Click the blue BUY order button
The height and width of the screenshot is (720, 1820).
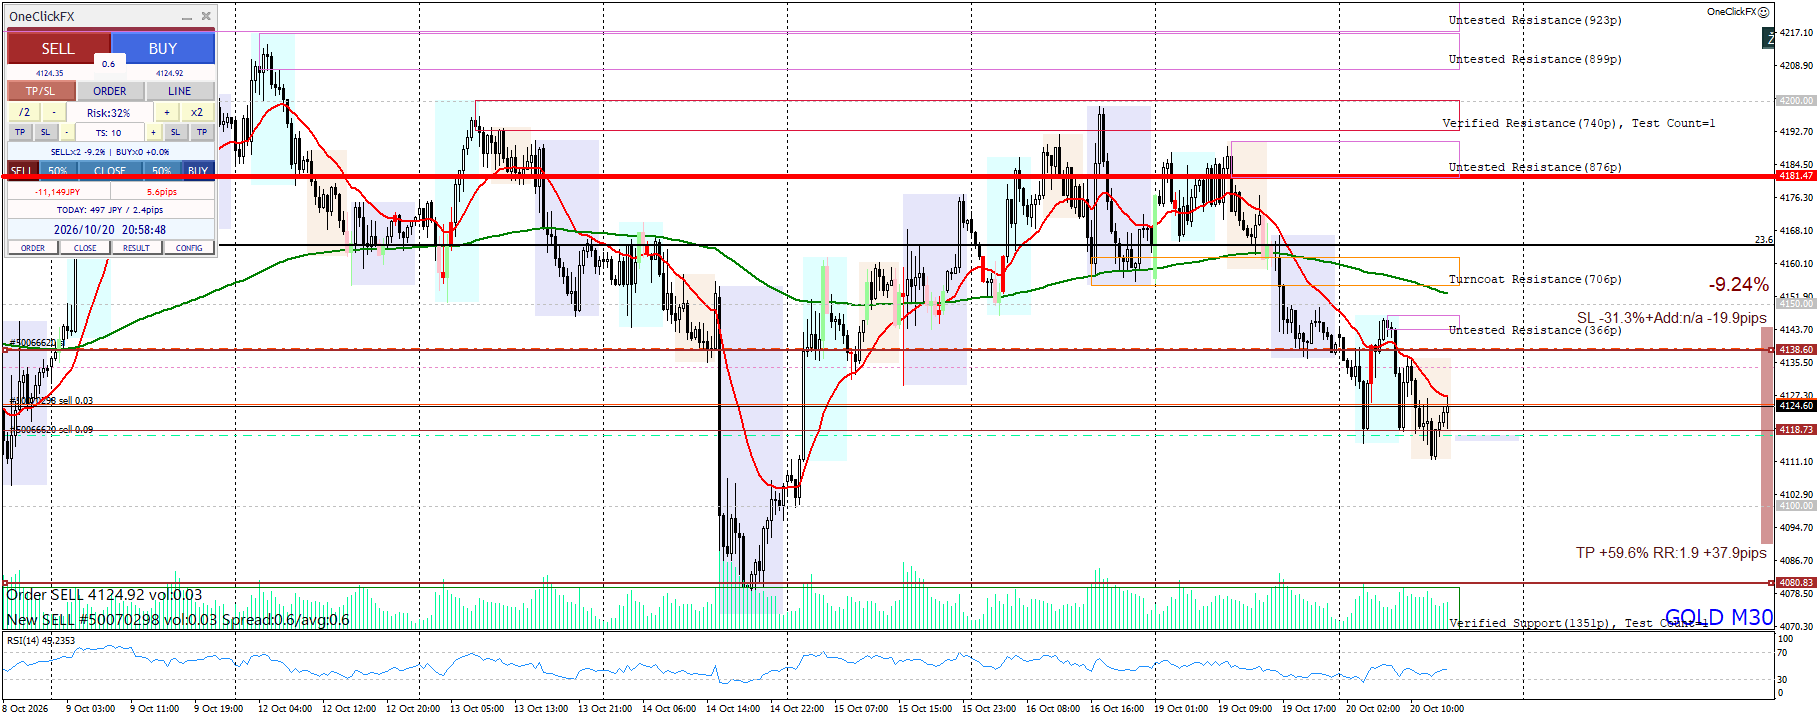[x=163, y=48]
